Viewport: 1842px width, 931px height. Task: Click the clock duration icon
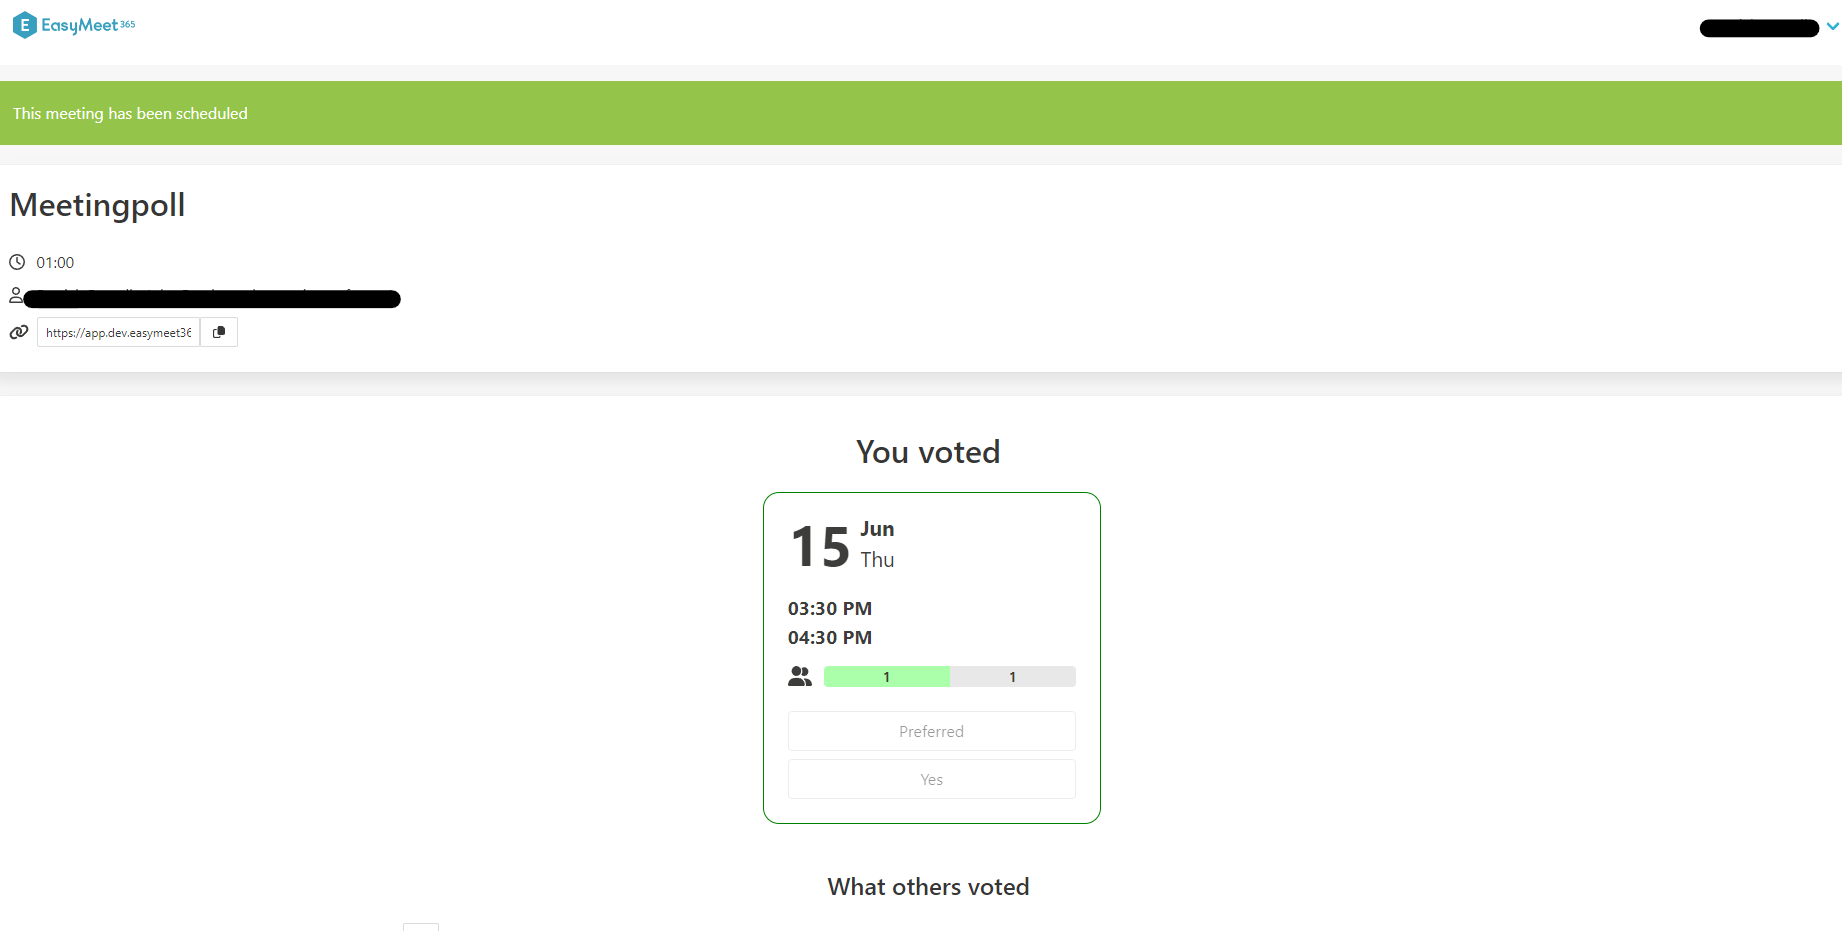pyautogui.click(x=17, y=262)
